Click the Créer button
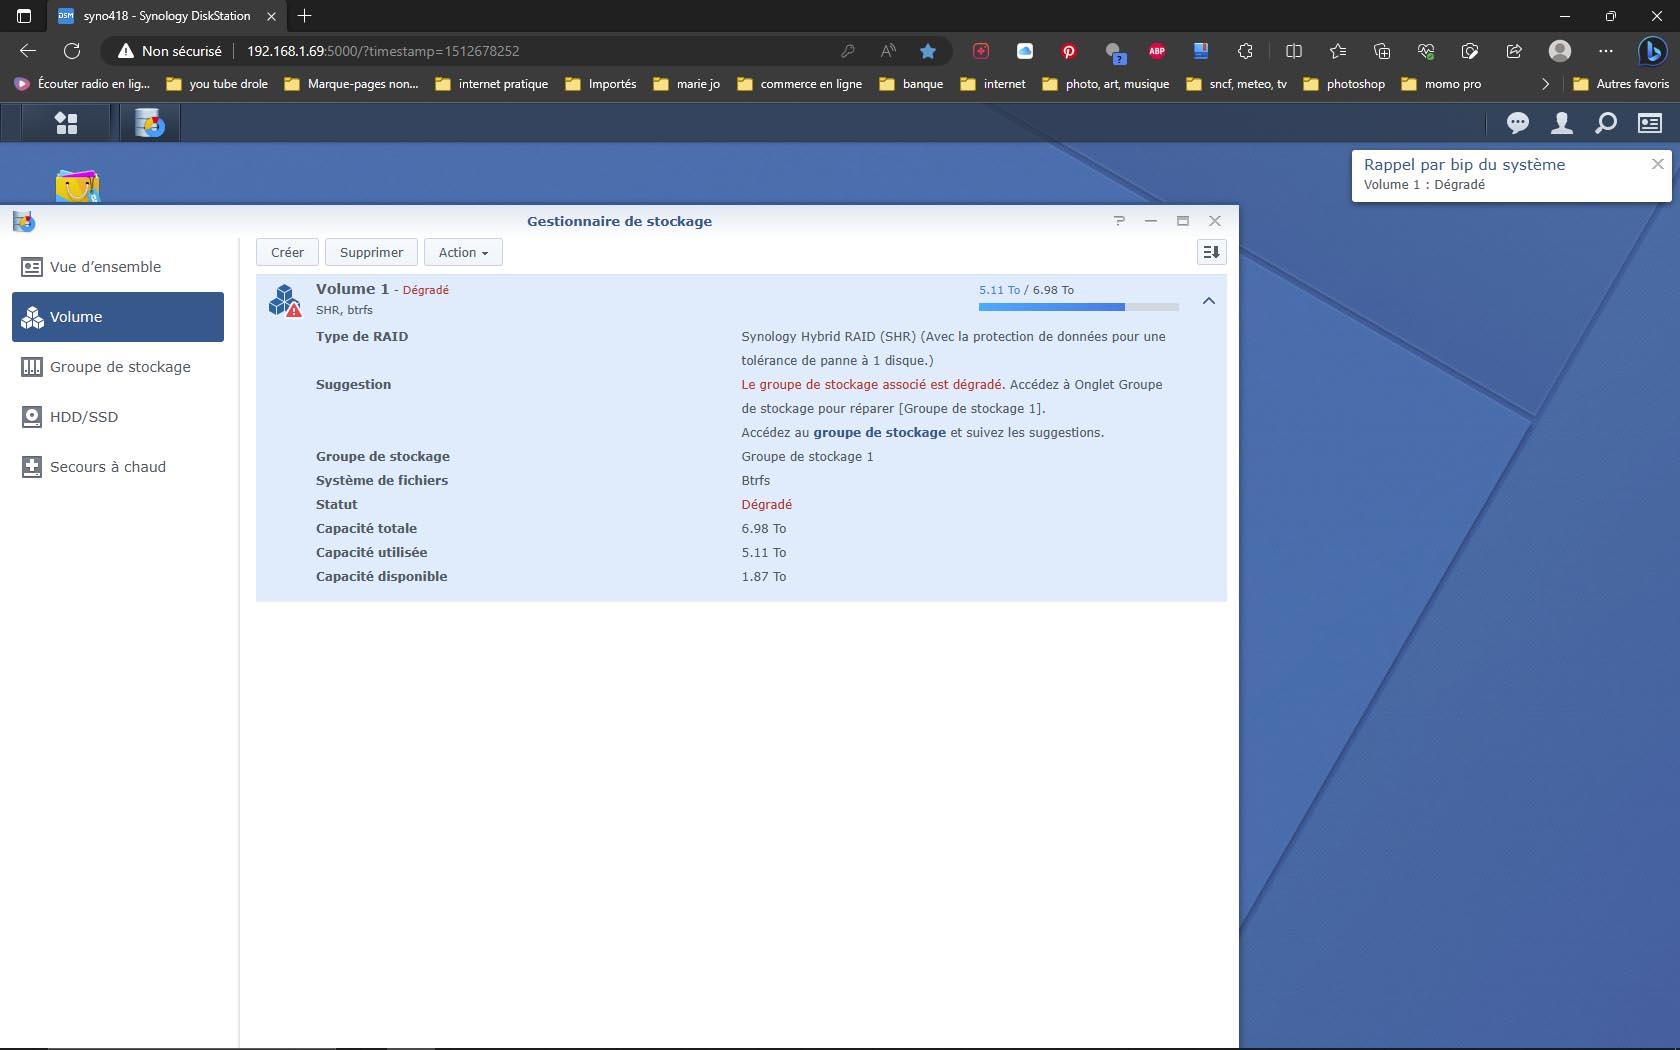 coord(287,252)
